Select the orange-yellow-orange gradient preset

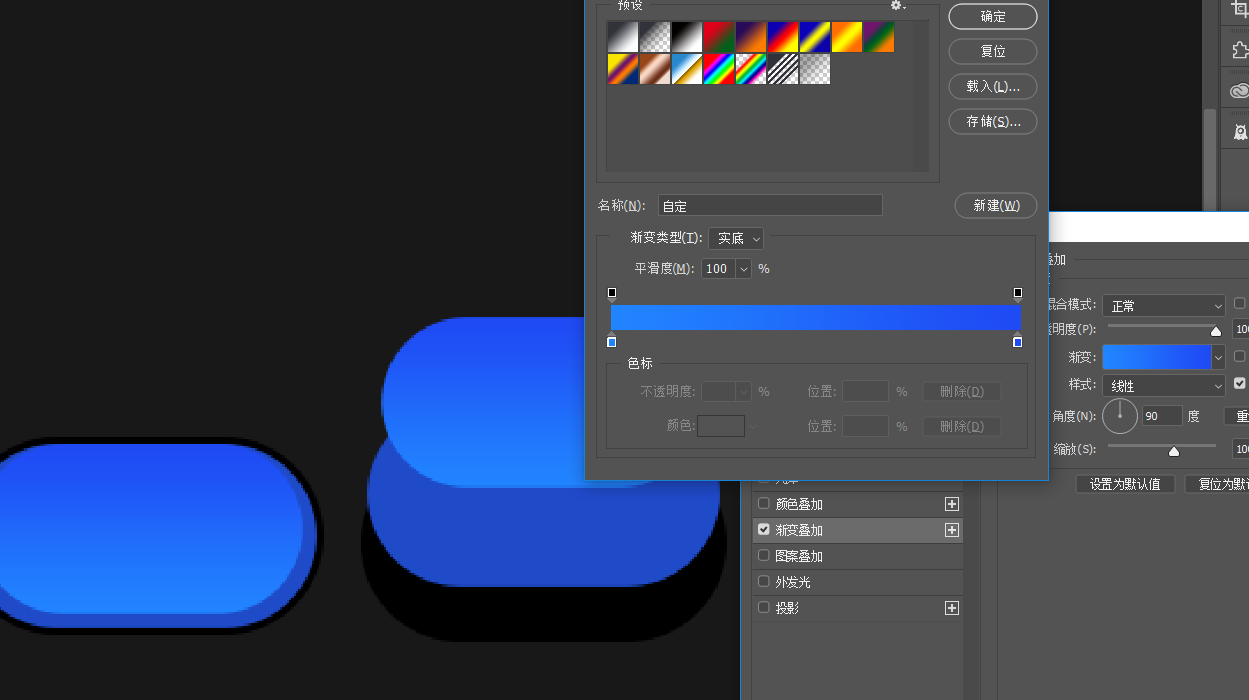click(847, 37)
